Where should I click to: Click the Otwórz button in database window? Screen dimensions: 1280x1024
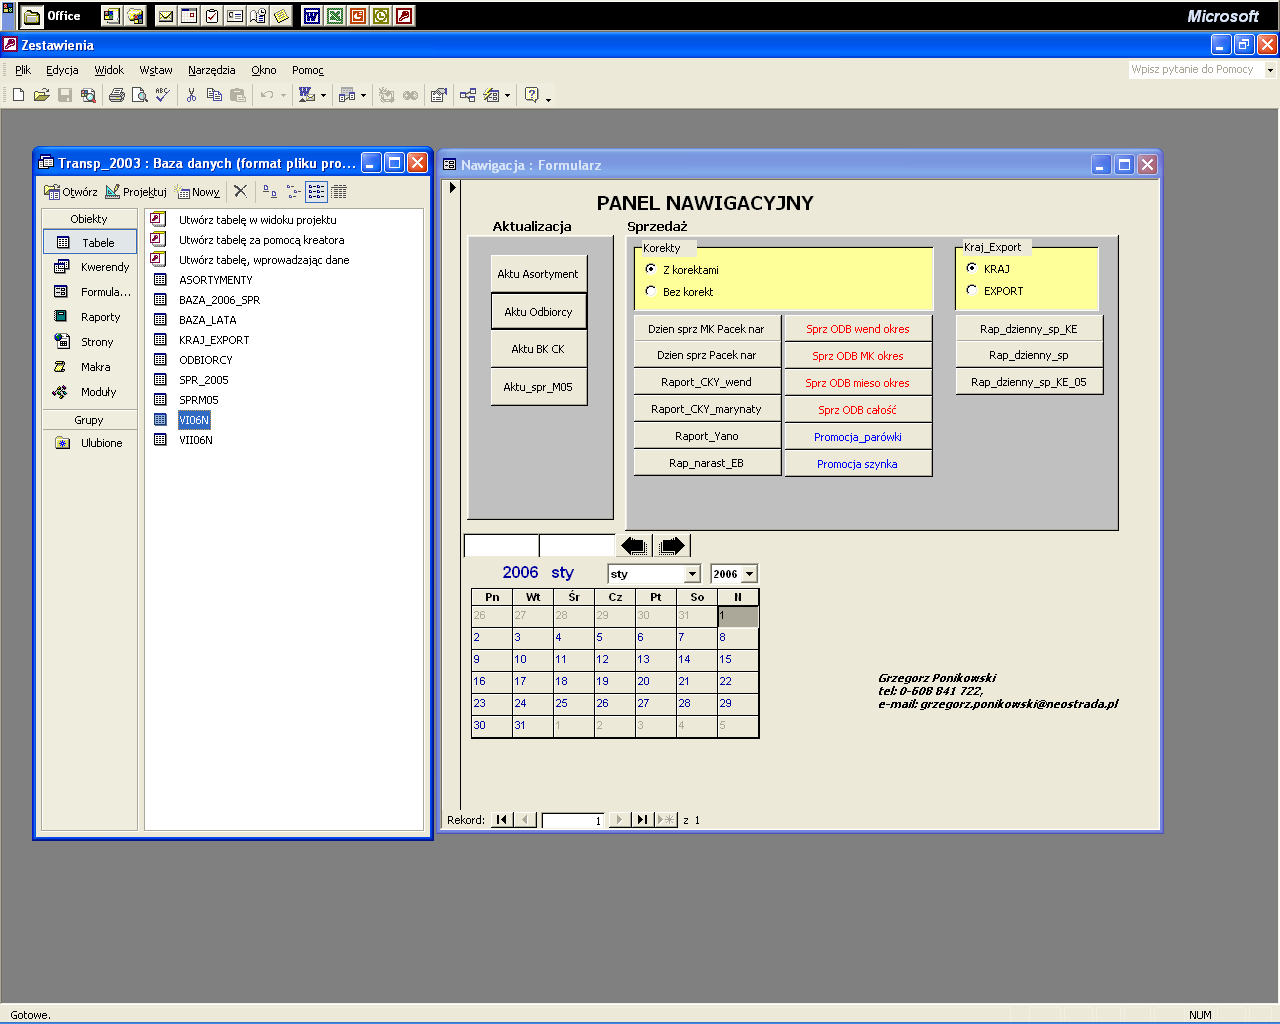click(x=71, y=191)
